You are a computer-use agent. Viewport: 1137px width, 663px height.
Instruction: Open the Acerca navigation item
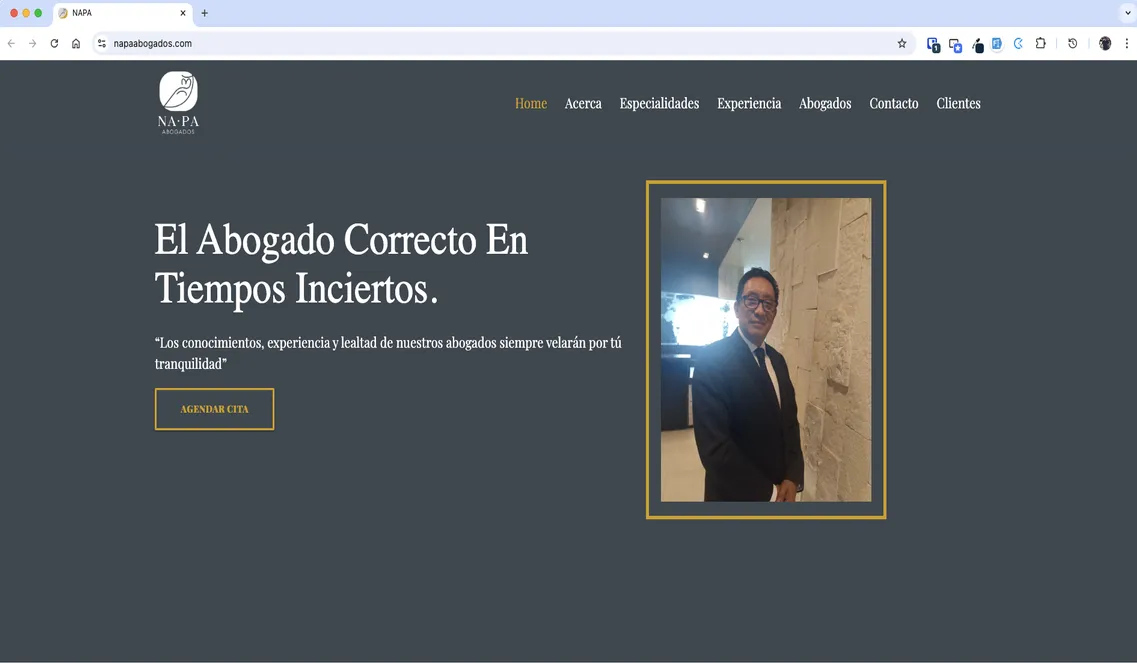pos(583,104)
